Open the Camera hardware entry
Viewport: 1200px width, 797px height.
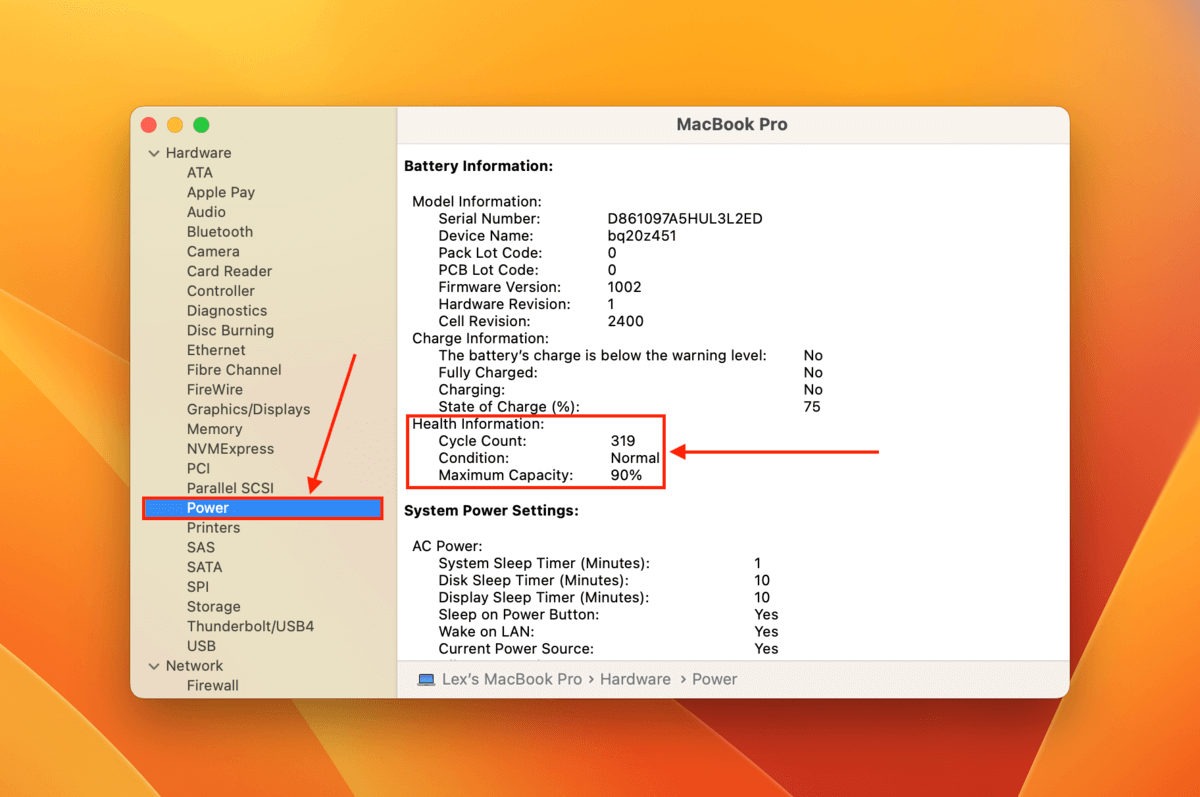coord(213,251)
